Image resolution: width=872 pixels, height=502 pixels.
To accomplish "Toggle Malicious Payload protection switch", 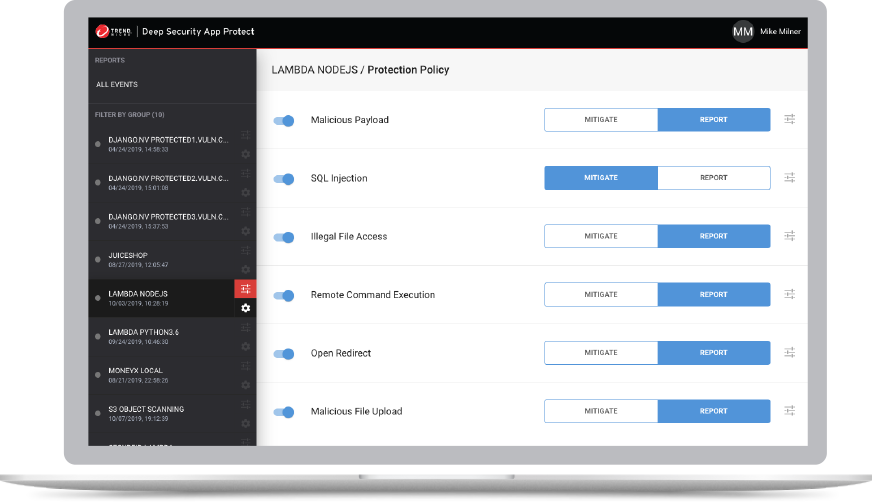I will pos(284,121).
